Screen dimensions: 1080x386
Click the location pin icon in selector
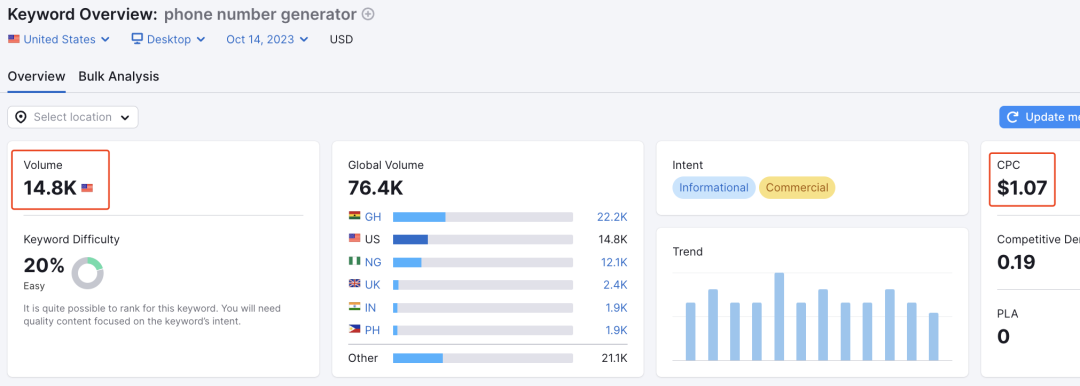21,117
